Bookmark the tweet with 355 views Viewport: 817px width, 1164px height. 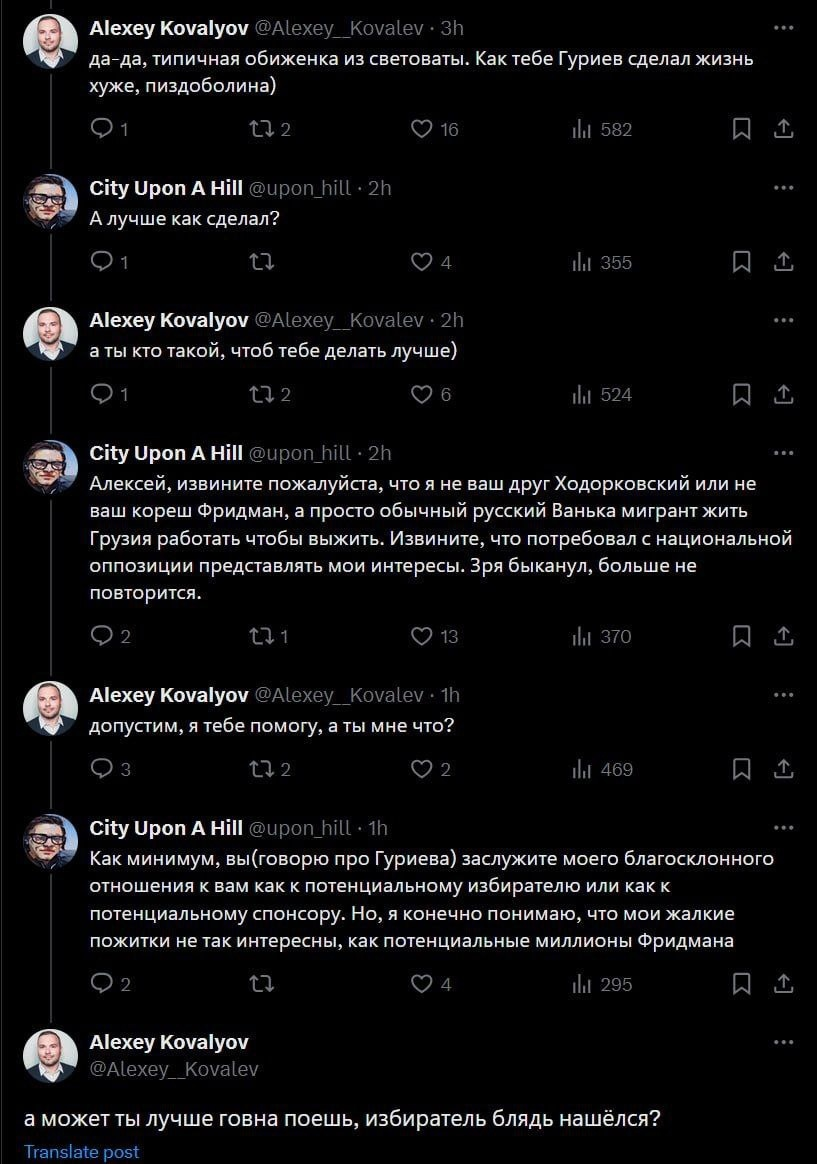pos(742,262)
